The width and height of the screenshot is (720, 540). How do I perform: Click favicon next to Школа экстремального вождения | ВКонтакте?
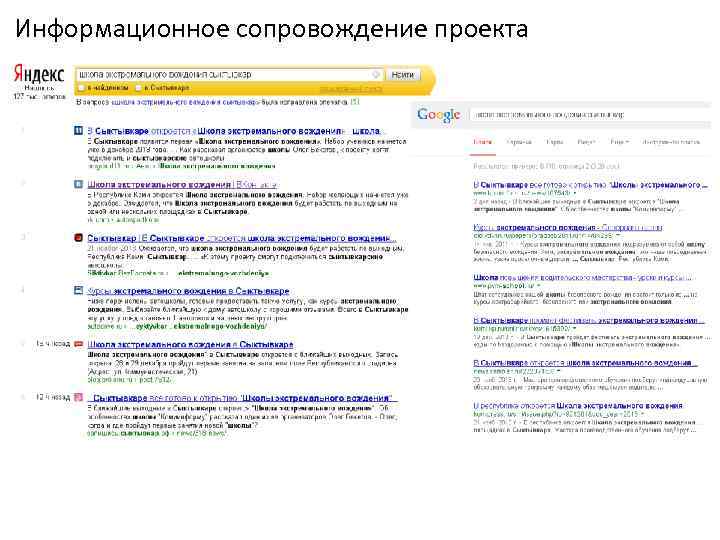[79, 184]
